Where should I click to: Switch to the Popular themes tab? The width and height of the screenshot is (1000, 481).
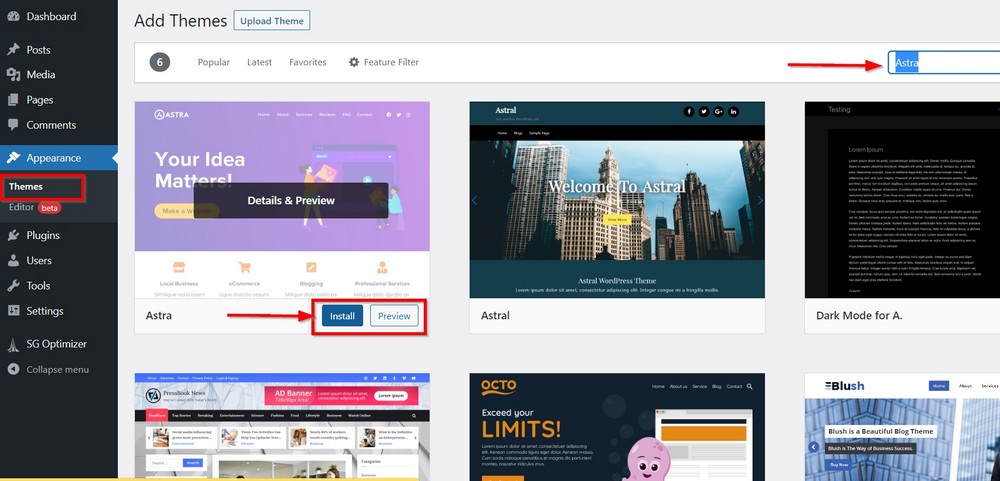click(x=213, y=62)
